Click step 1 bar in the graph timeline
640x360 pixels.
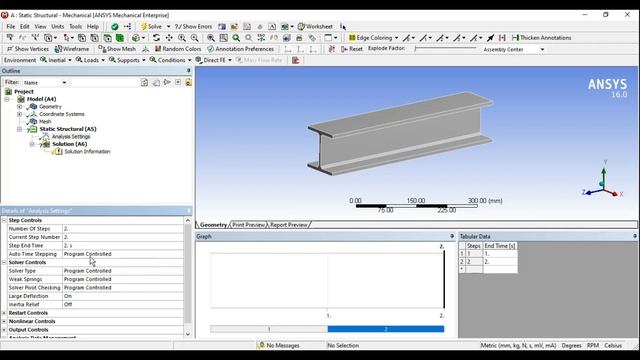pyautogui.click(x=269, y=329)
